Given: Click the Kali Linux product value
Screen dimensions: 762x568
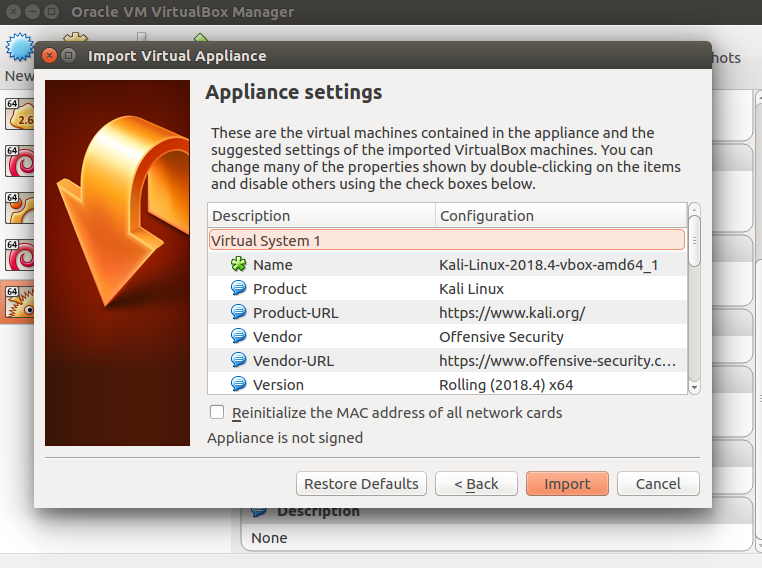Looking at the screenshot, I should pyautogui.click(x=471, y=289).
